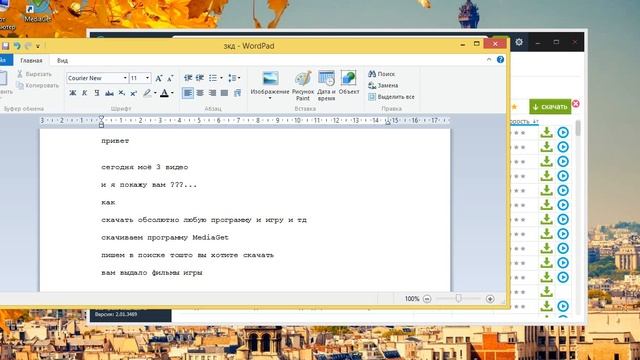Screen dimensions: 640x360
Task: Select all with Выделить все
Action: (391, 97)
